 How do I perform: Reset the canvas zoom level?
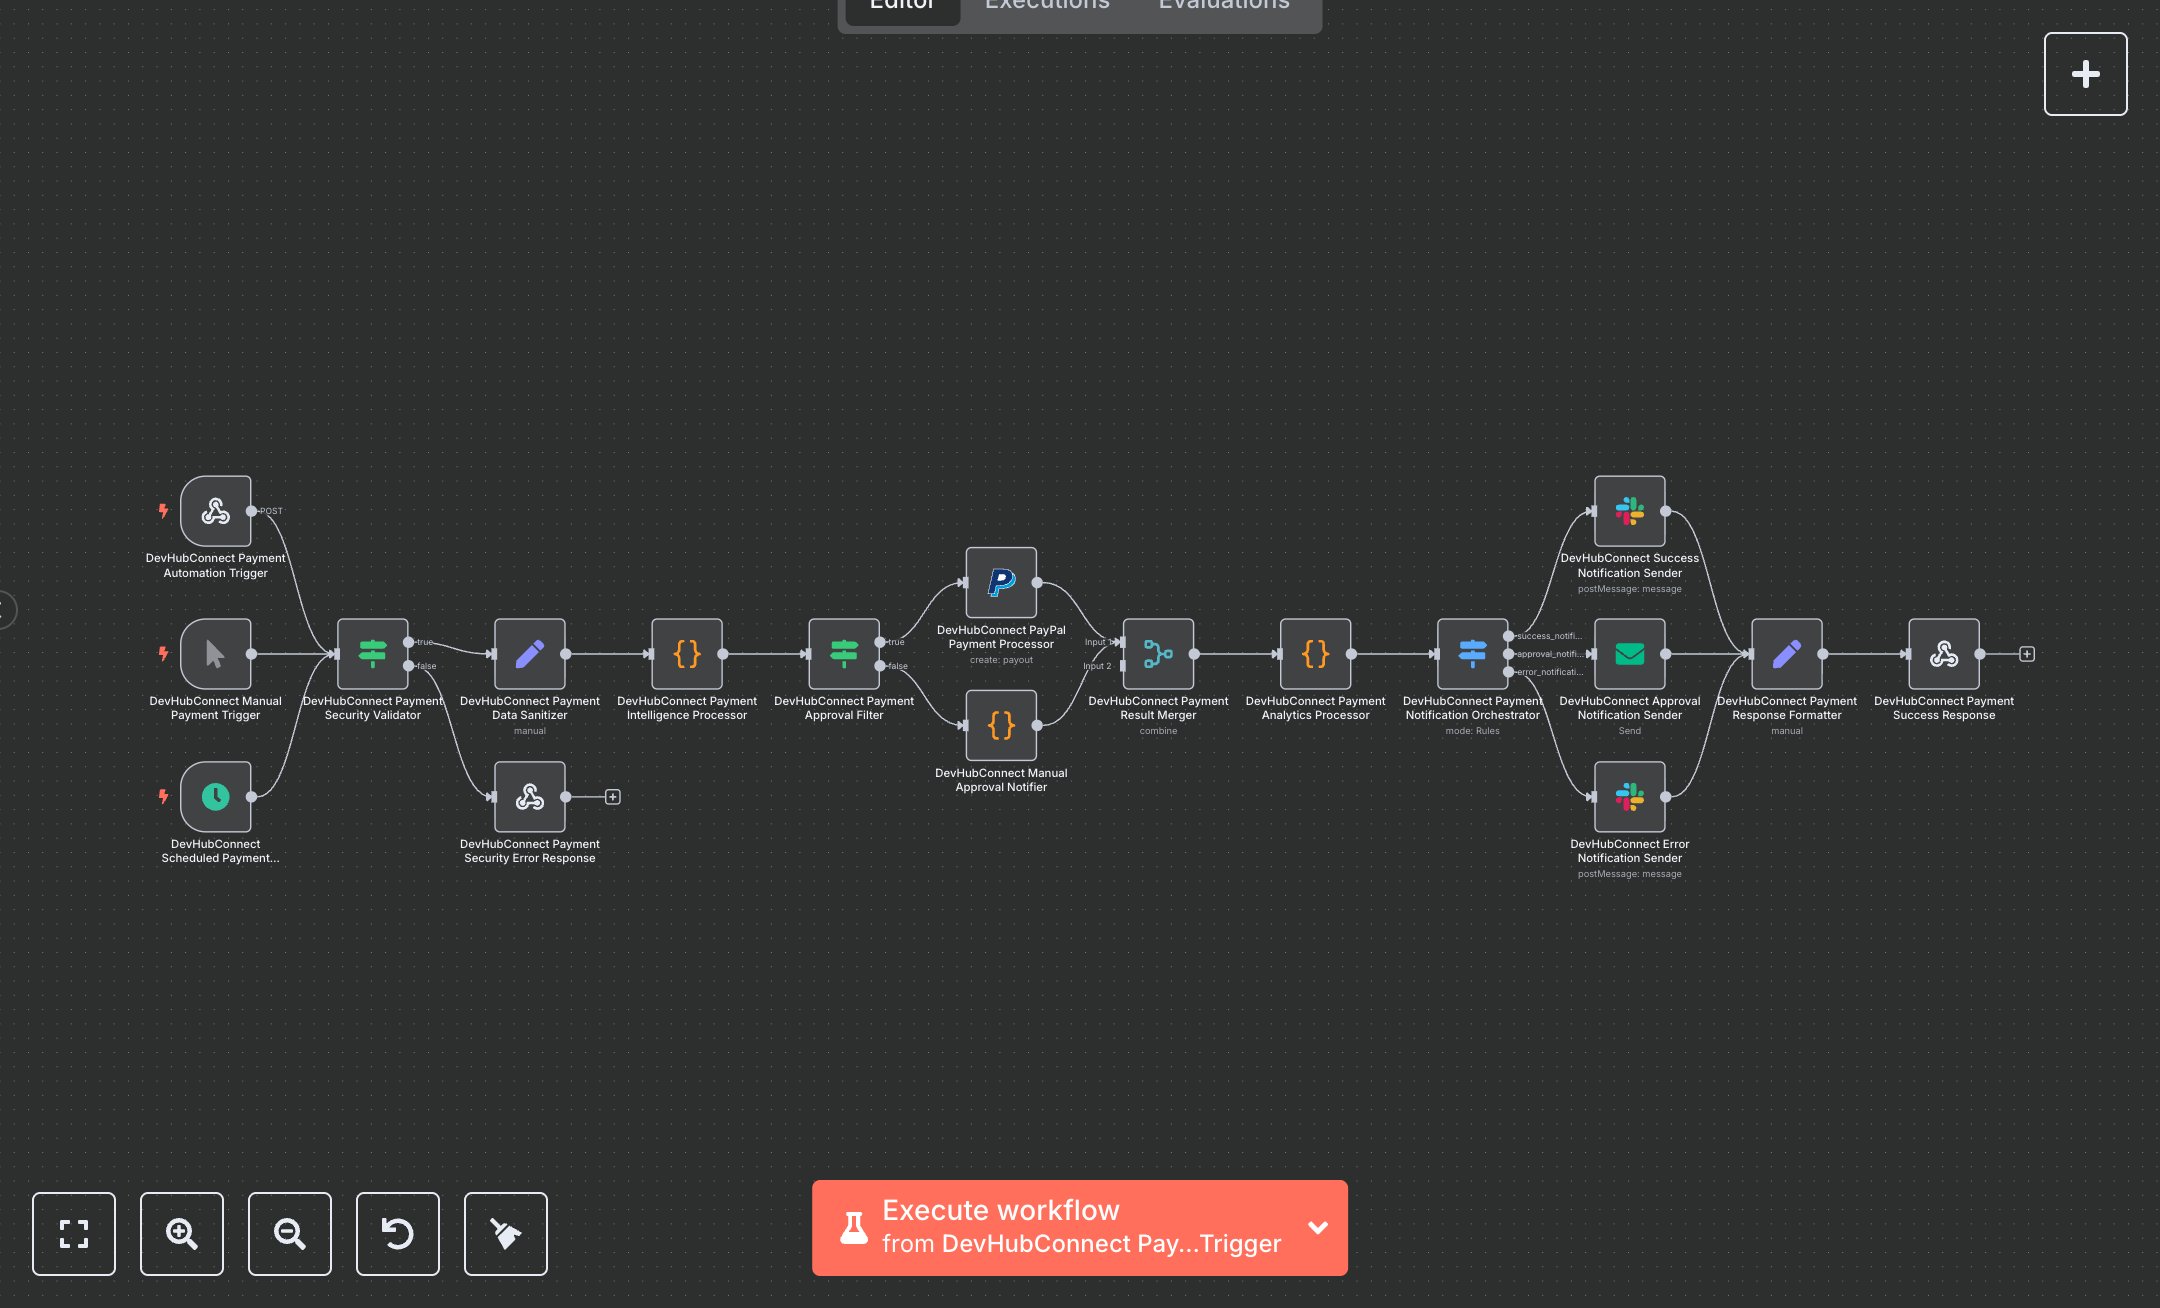tap(398, 1233)
